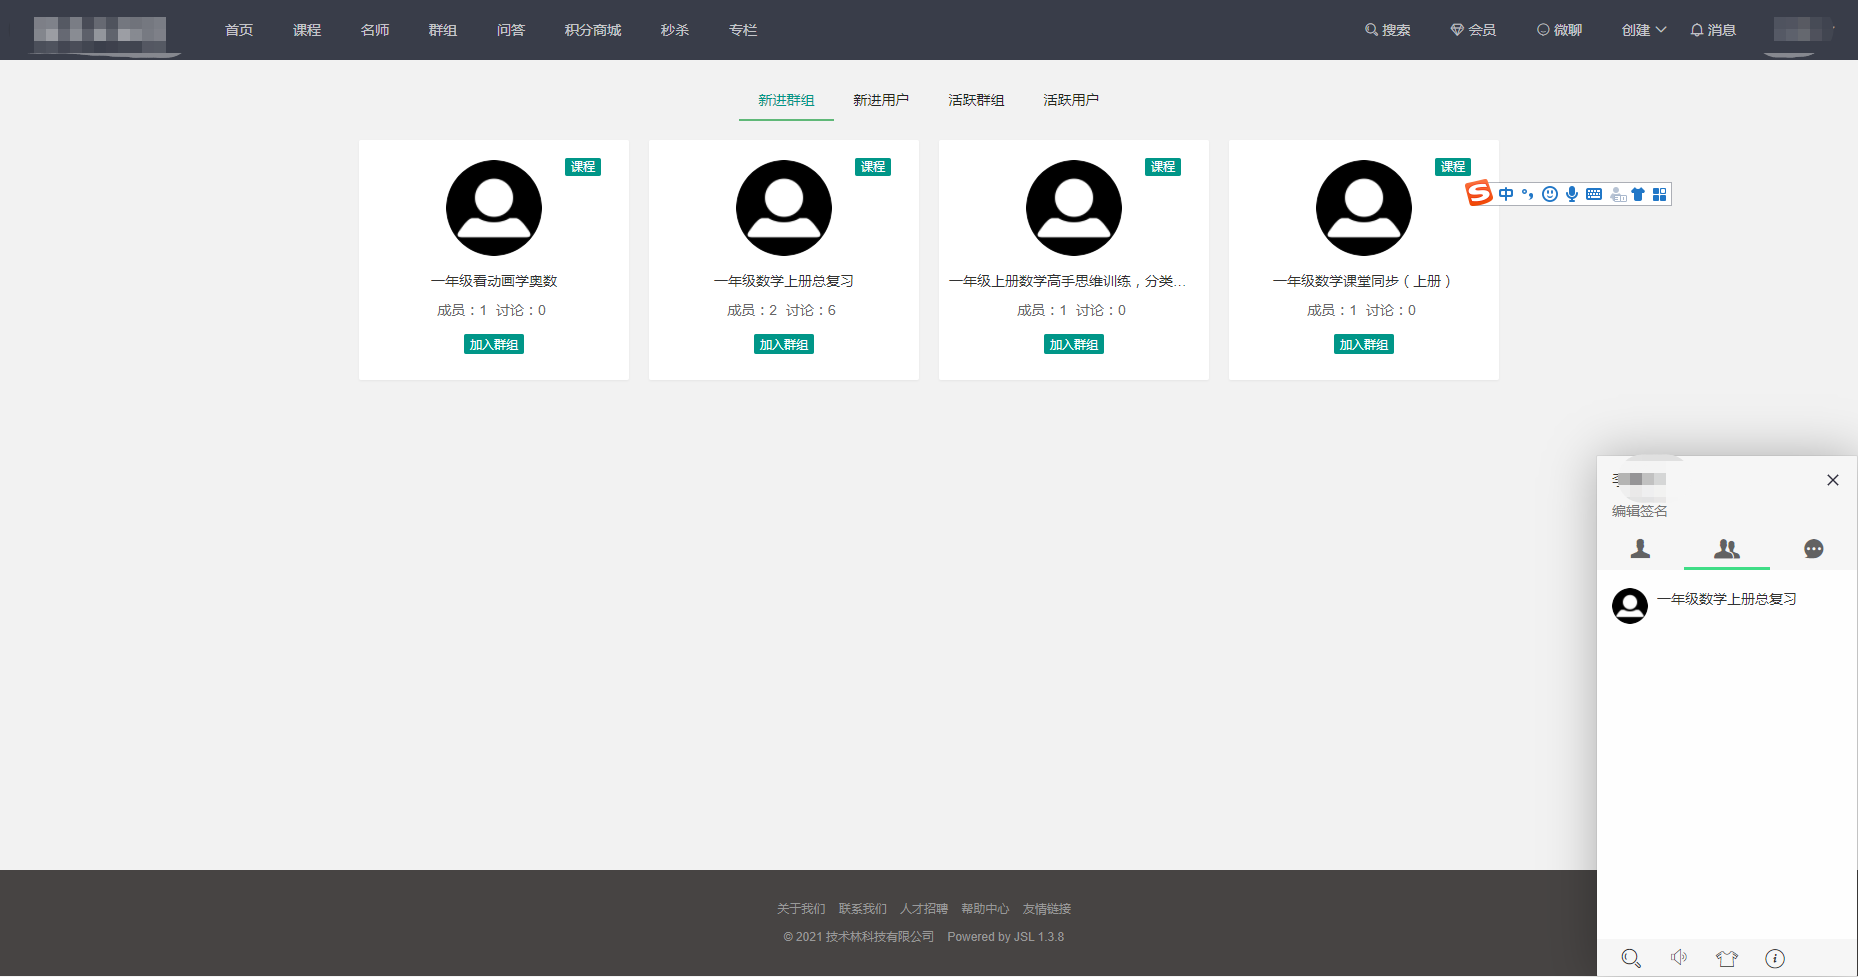The image size is (1858, 977).
Task: Open avatar of 一年级上册数学高手思维训练 group
Action: point(1074,208)
